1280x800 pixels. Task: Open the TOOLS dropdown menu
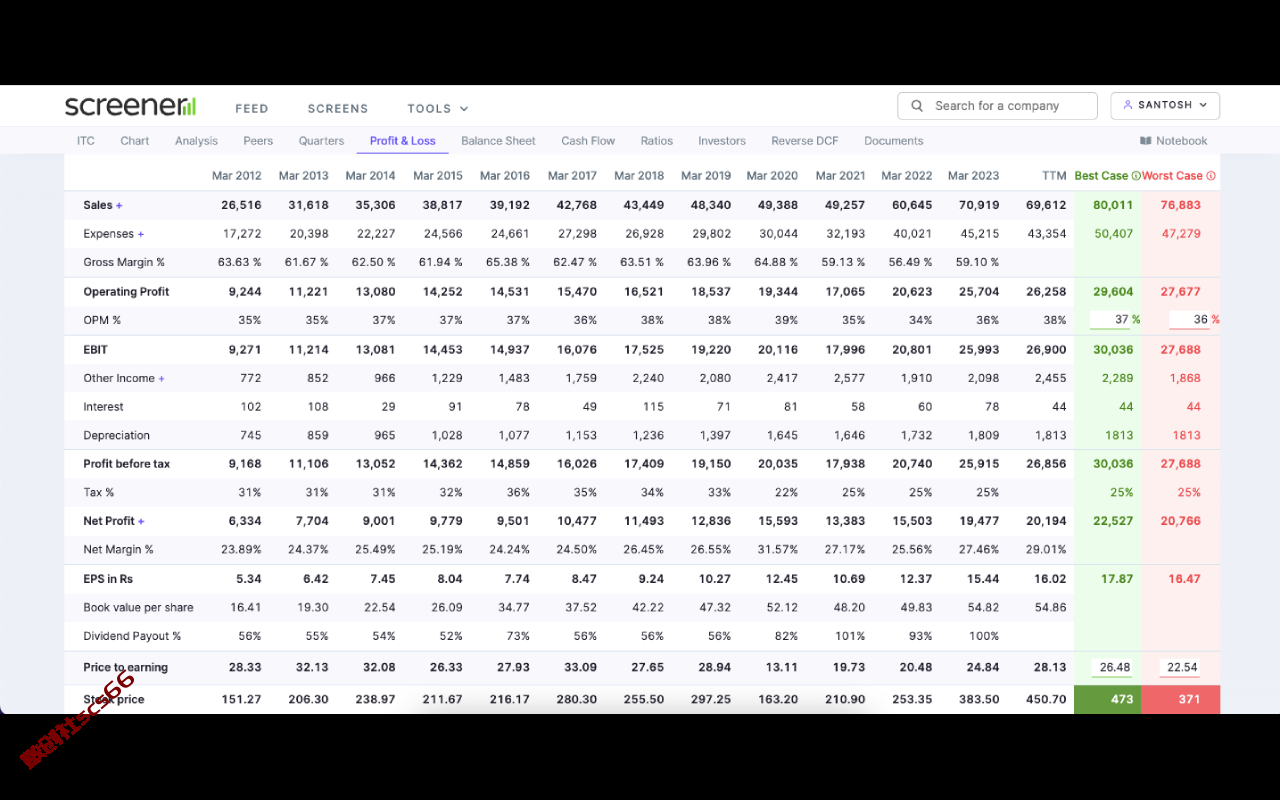438,108
